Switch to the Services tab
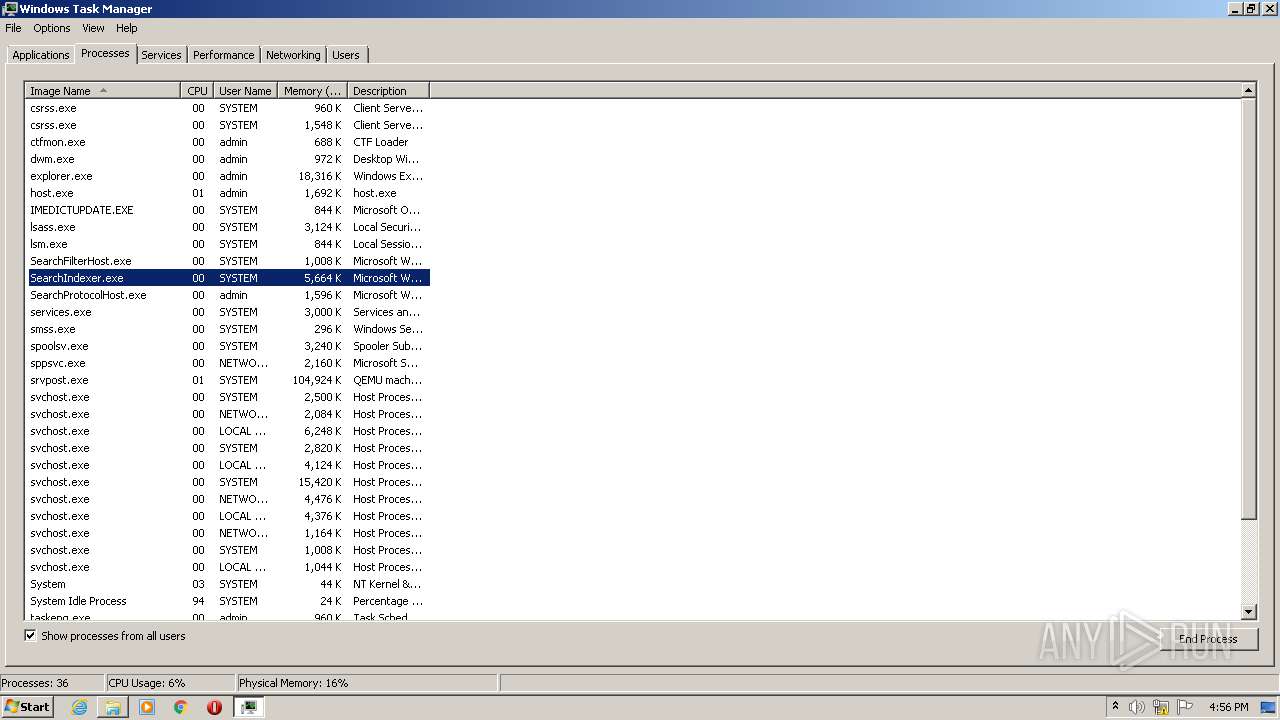 pos(161,55)
